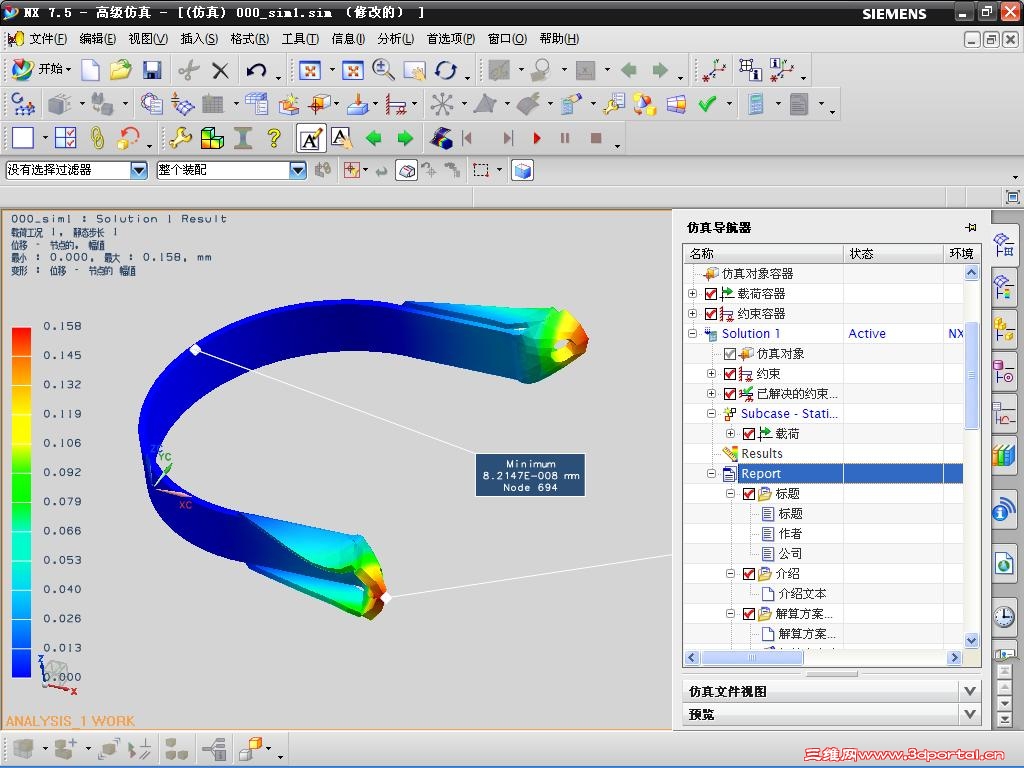Click the yellow wrench icon
Image resolution: width=1024 pixels, height=768 pixels.
(x=180, y=138)
